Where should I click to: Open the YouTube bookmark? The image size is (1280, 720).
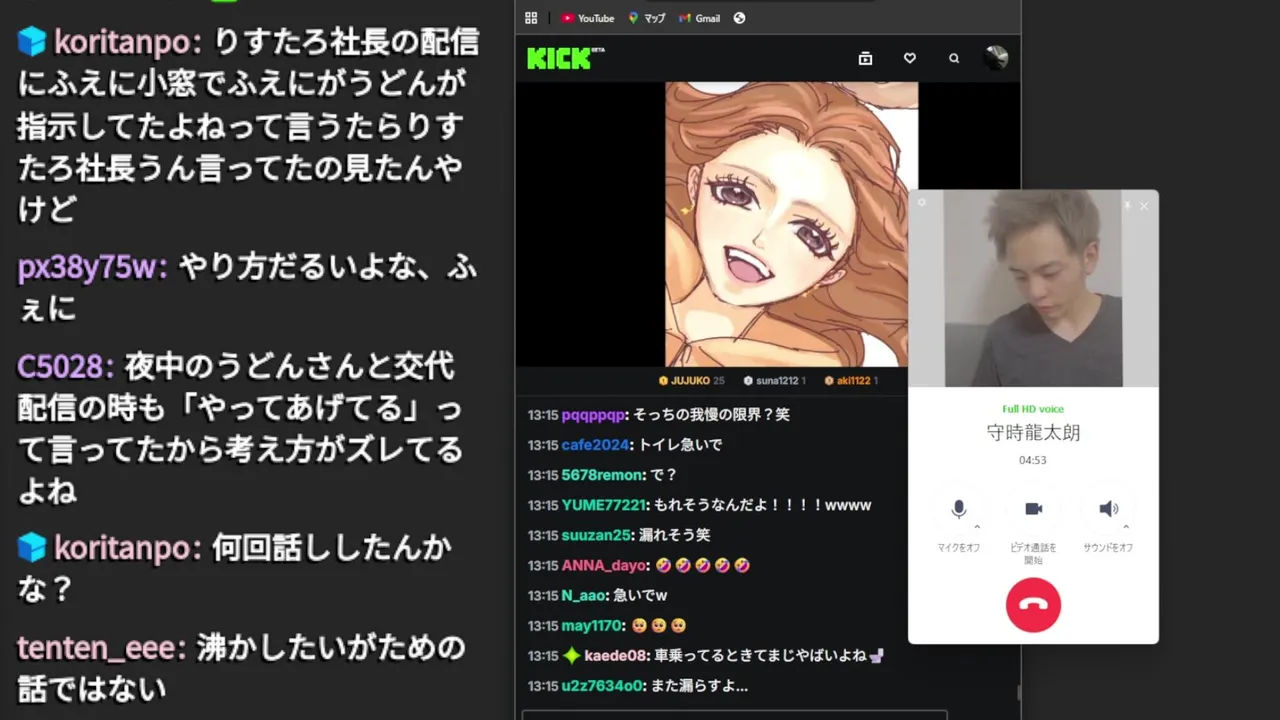(587, 18)
